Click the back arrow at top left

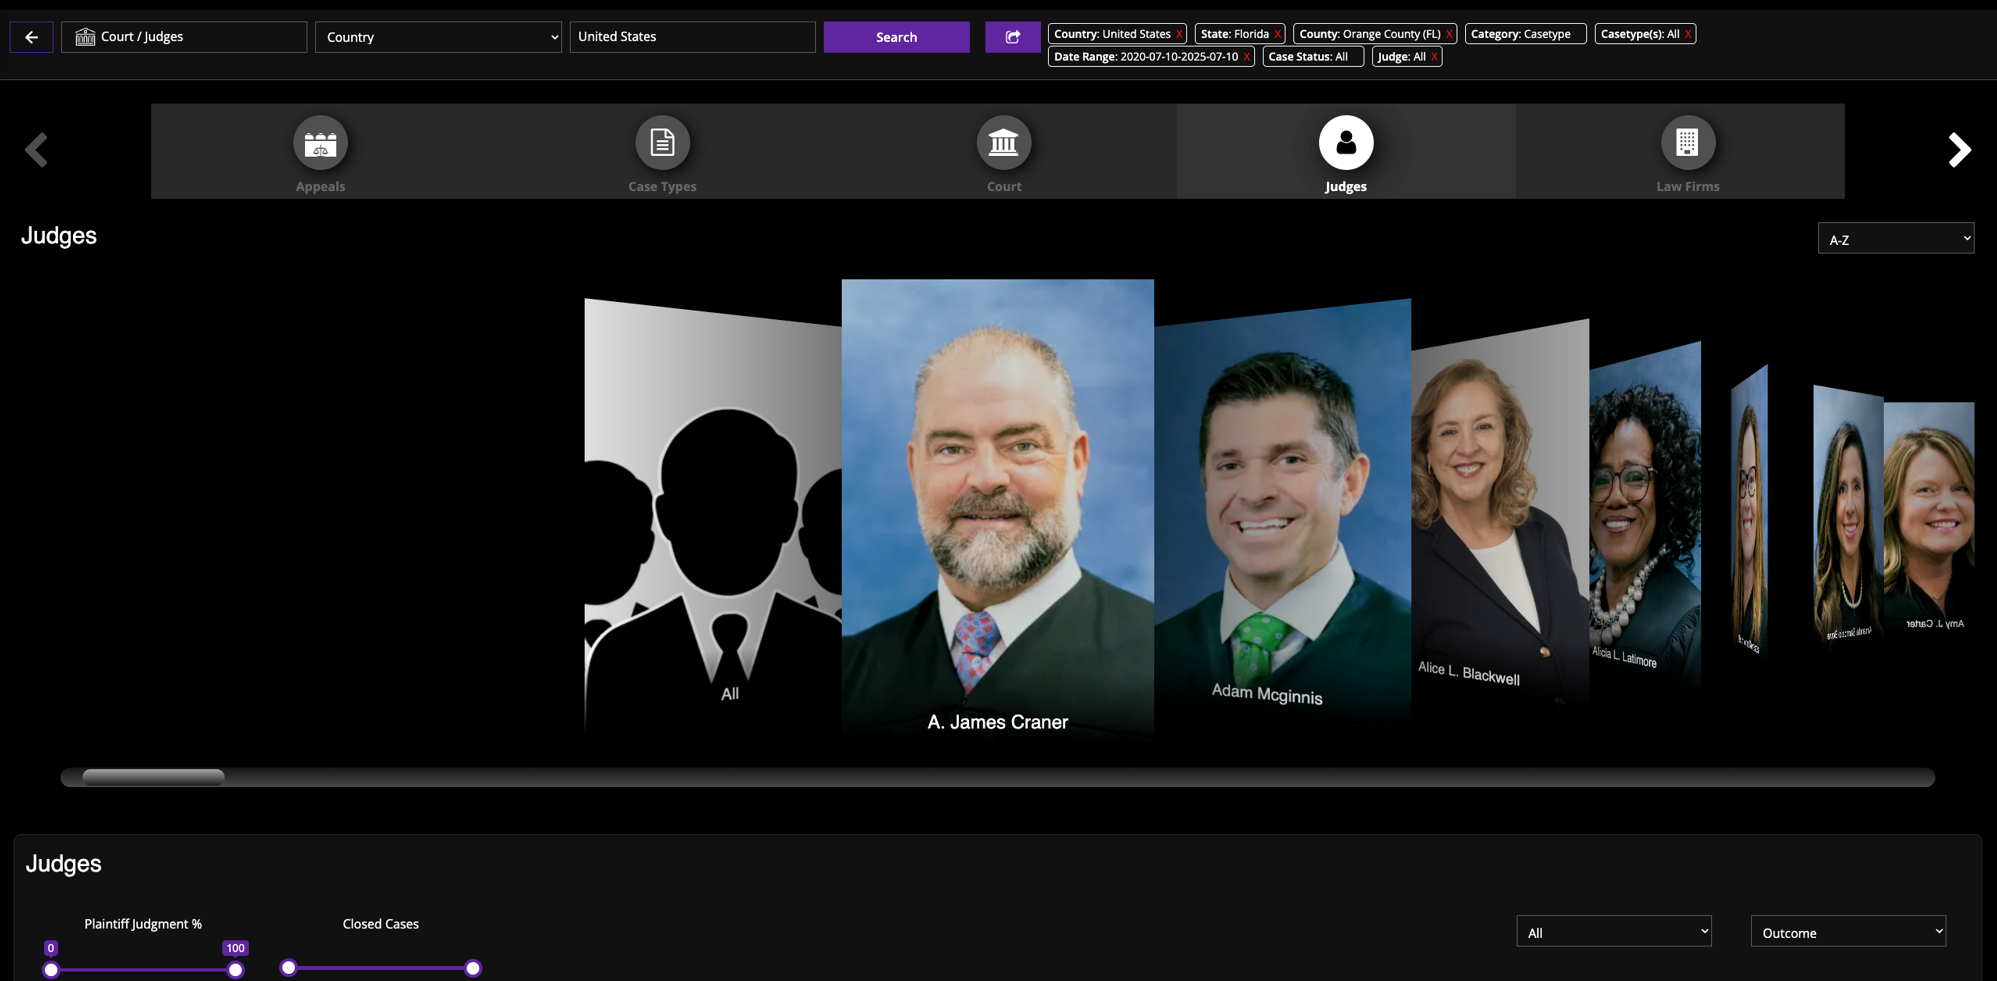coord(31,36)
